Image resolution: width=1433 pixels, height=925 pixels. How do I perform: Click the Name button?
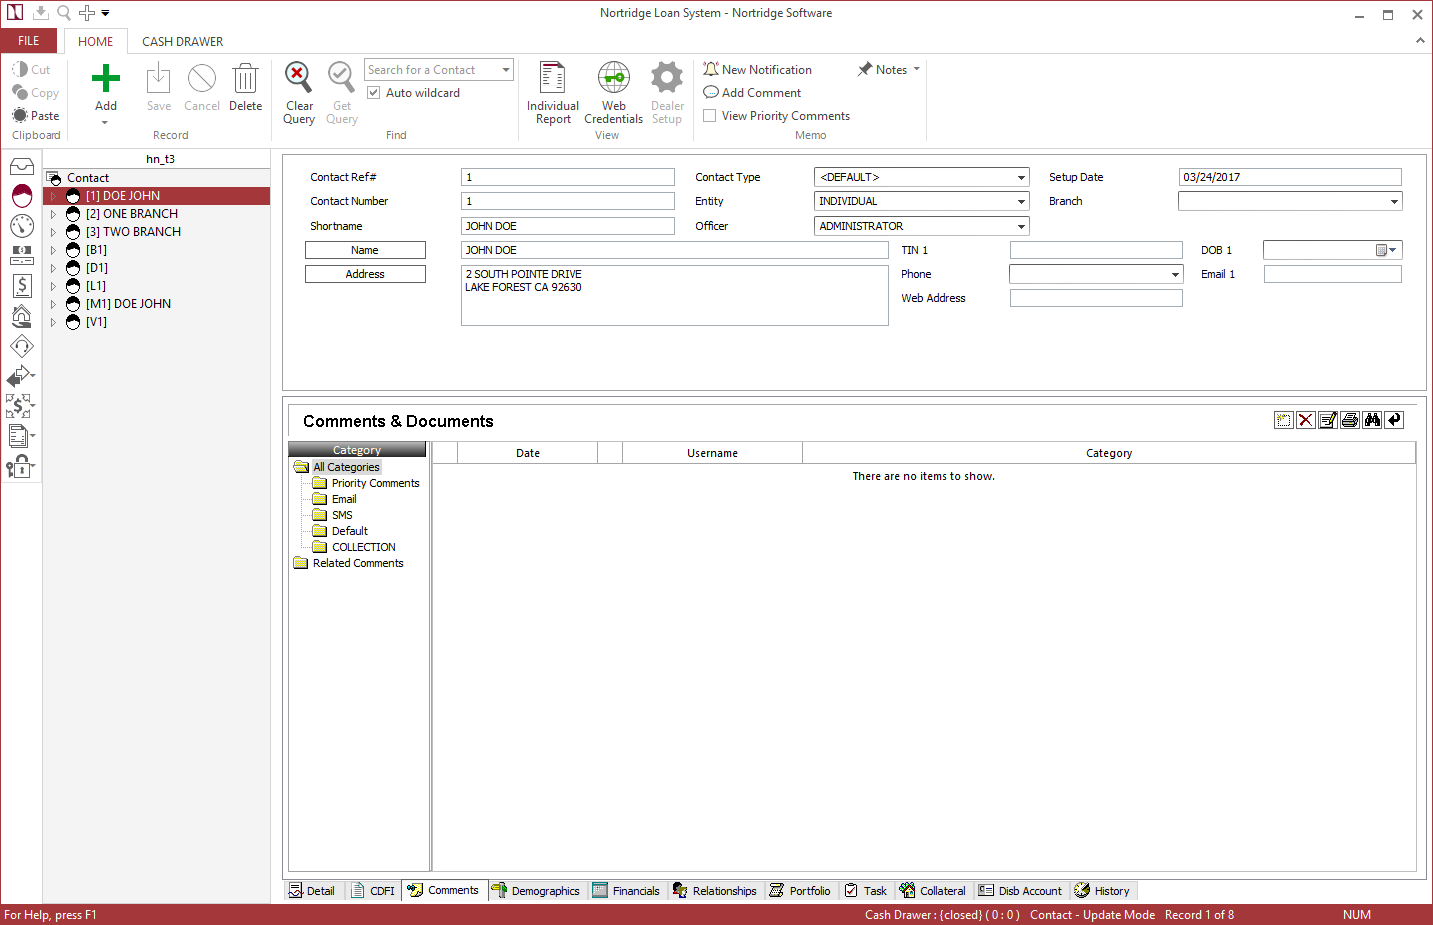[365, 250]
